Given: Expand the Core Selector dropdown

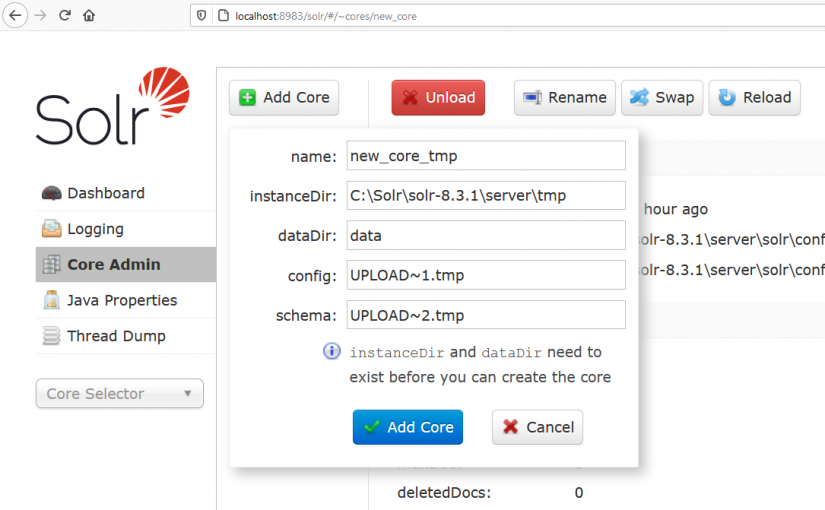Looking at the screenshot, I should click(119, 393).
